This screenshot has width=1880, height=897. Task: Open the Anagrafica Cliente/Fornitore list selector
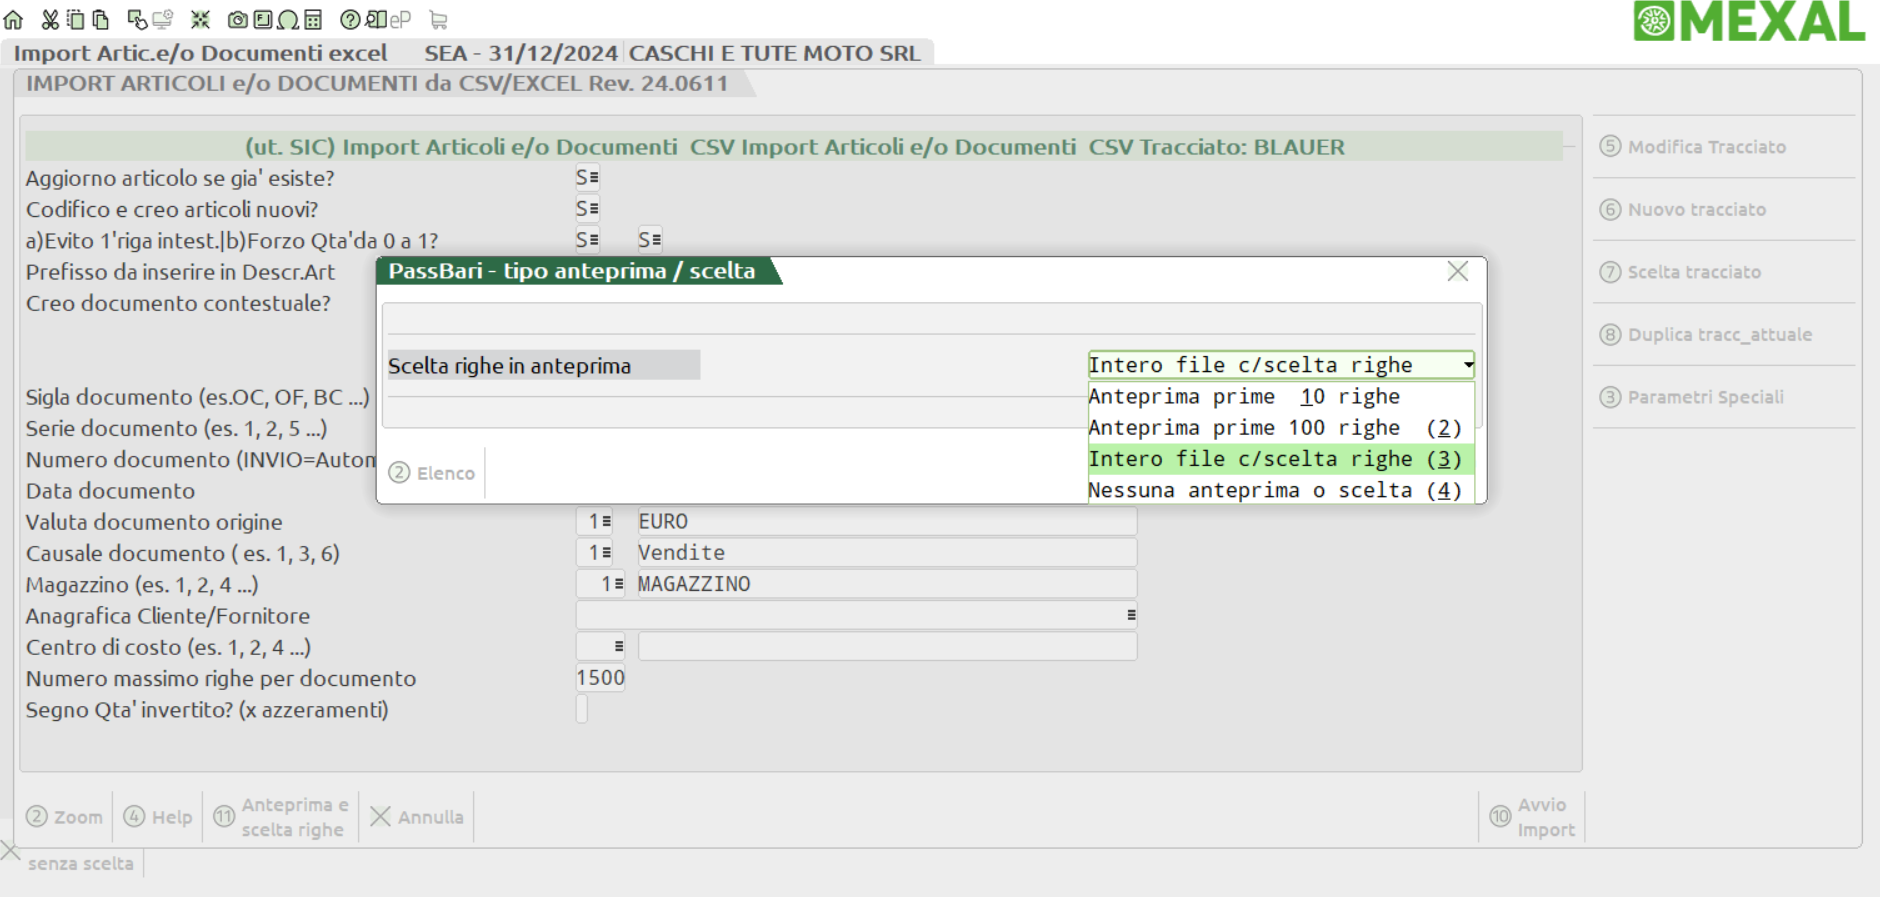pyautogui.click(x=1131, y=615)
